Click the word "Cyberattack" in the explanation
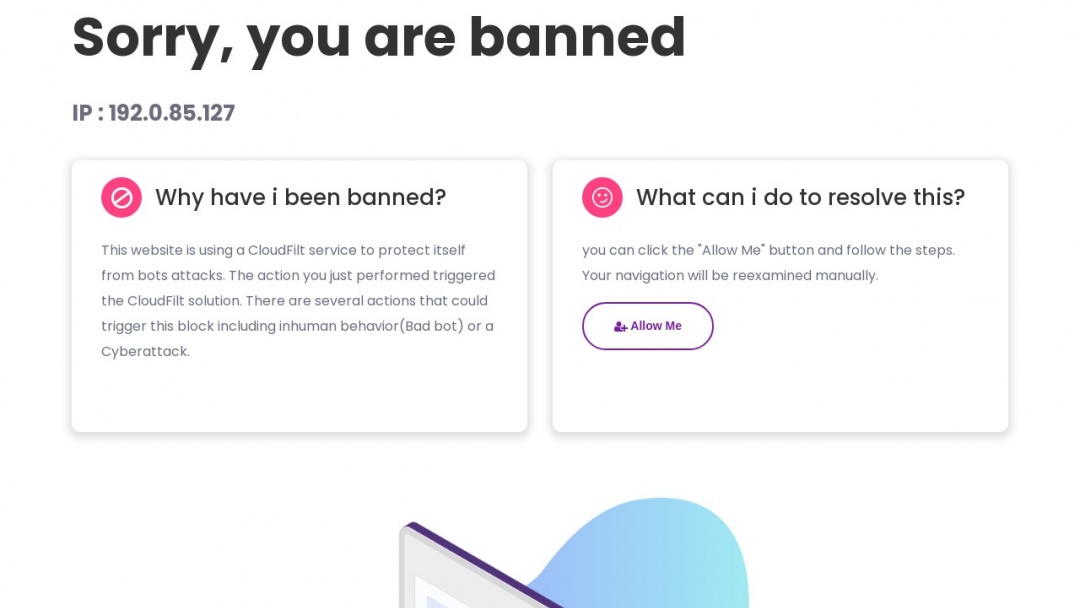This screenshot has height=608, width=1080. [144, 352]
